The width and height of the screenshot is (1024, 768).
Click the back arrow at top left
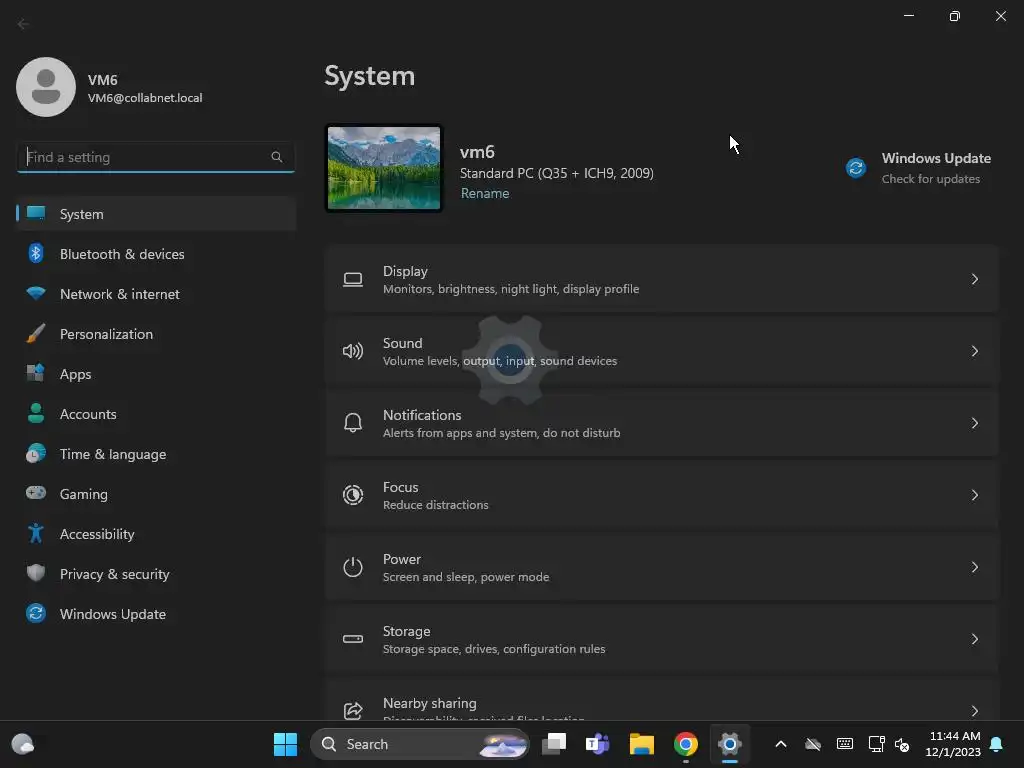click(23, 24)
